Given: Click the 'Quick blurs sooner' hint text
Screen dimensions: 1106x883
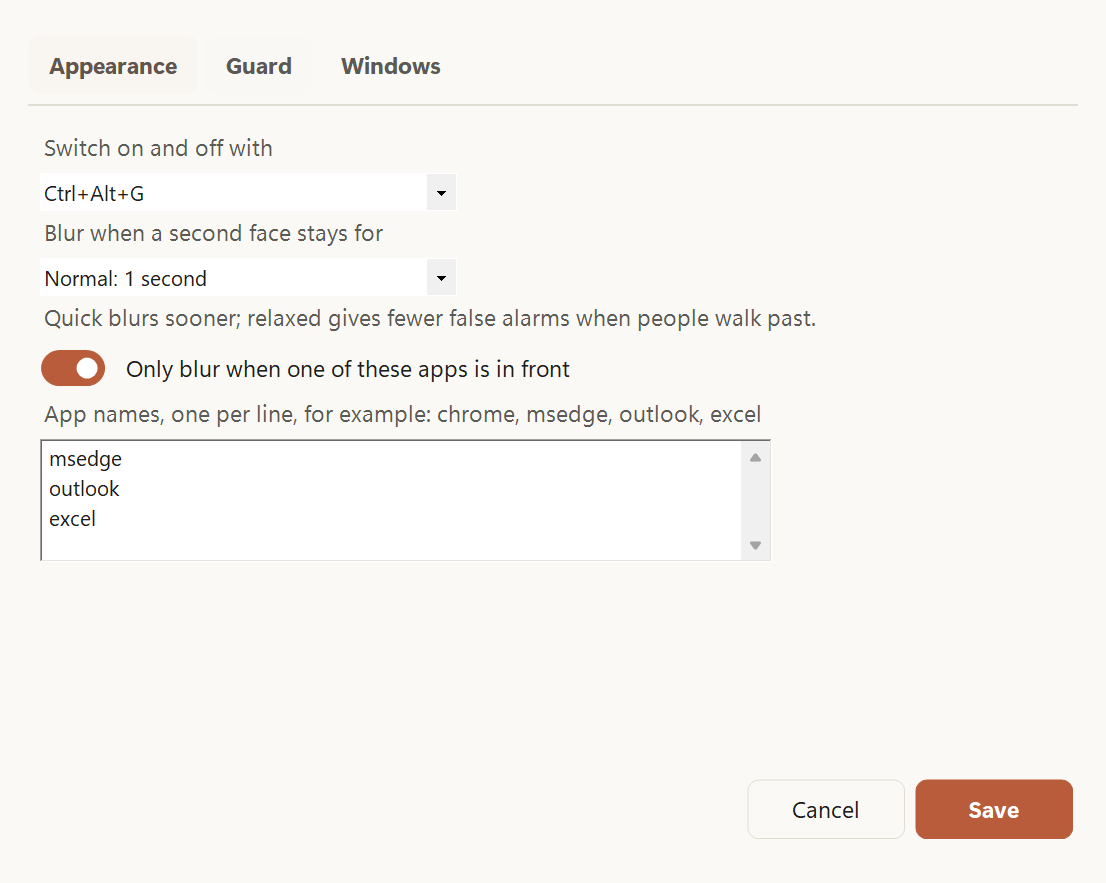Looking at the screenshot, I should click(430, 318).
